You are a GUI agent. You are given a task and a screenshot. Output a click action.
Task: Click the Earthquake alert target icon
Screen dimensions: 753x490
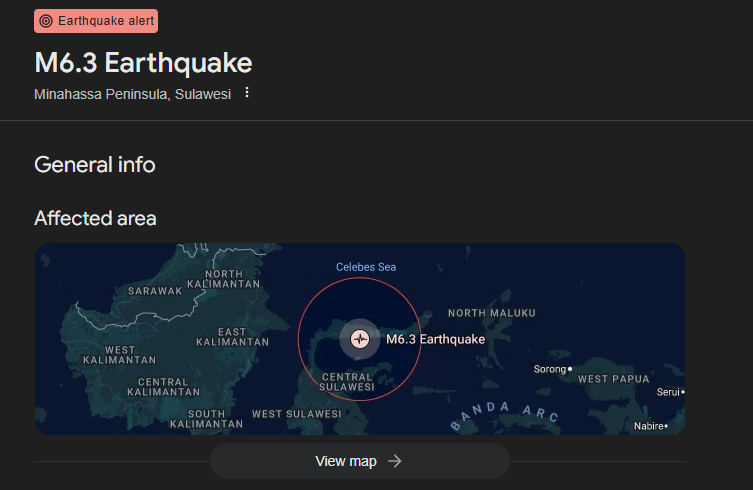(46, 21)
